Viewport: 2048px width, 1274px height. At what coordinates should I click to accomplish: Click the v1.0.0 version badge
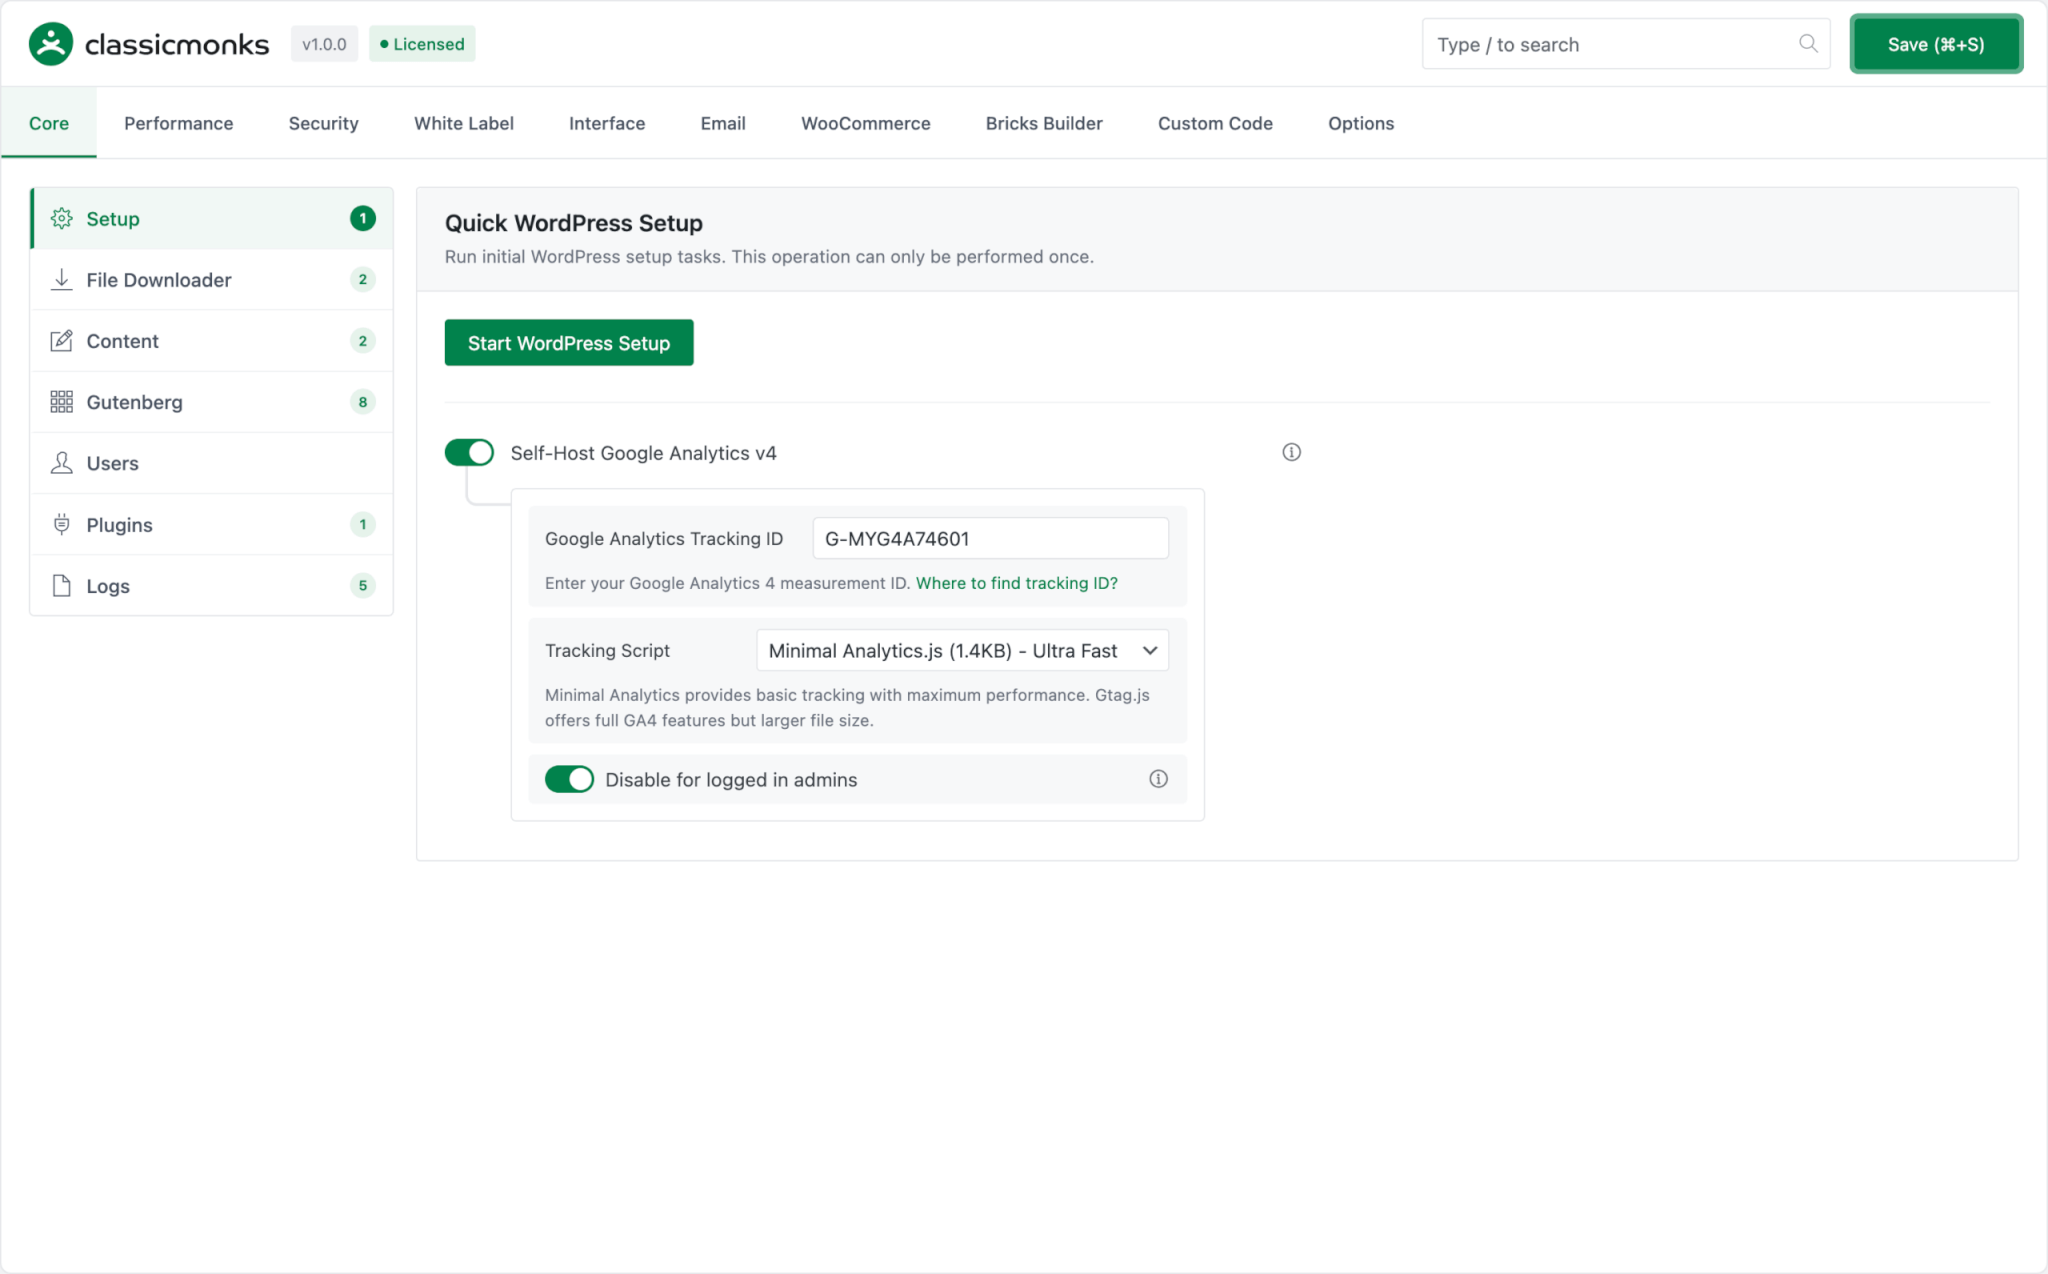(324, 44)
